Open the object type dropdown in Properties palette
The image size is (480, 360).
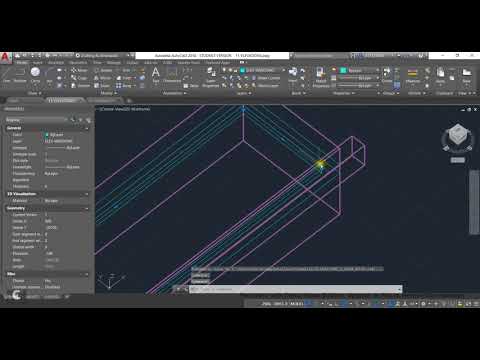pyautogui.click(x=36, y=119)
